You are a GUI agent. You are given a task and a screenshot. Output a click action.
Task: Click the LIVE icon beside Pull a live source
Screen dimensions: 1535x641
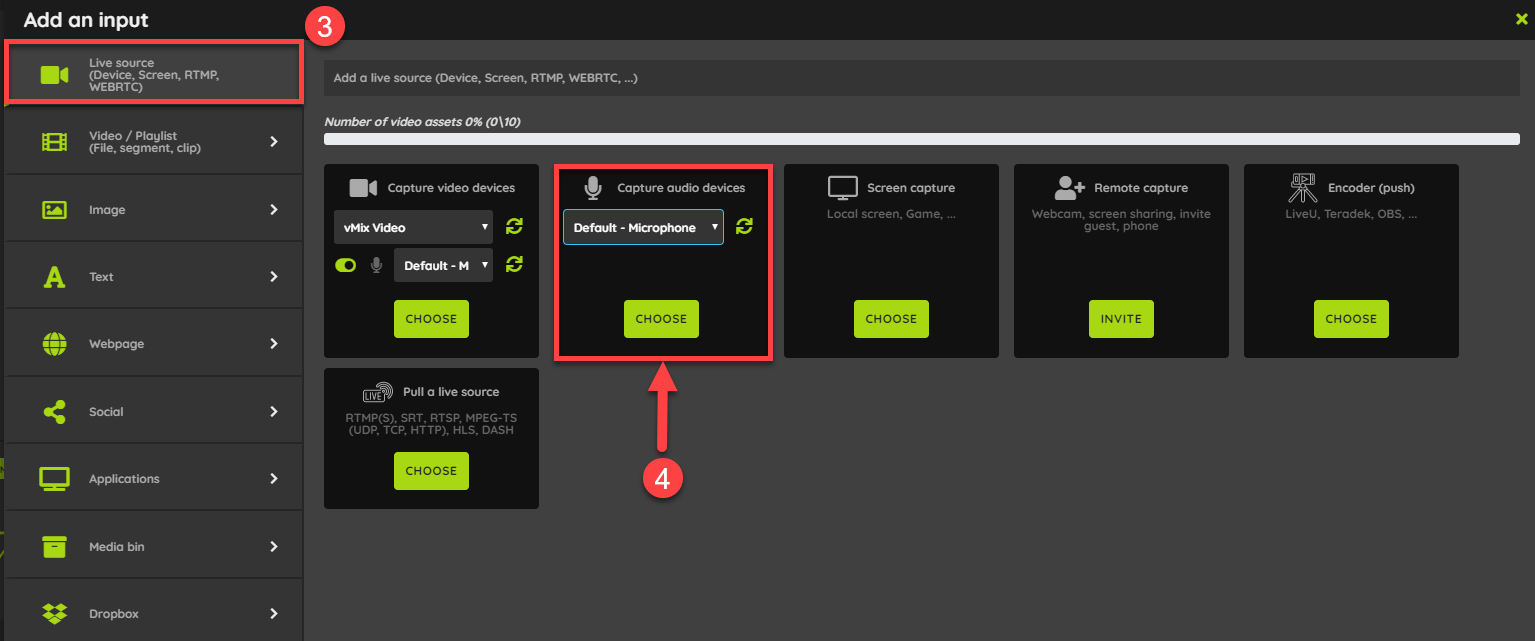point(378,392)
